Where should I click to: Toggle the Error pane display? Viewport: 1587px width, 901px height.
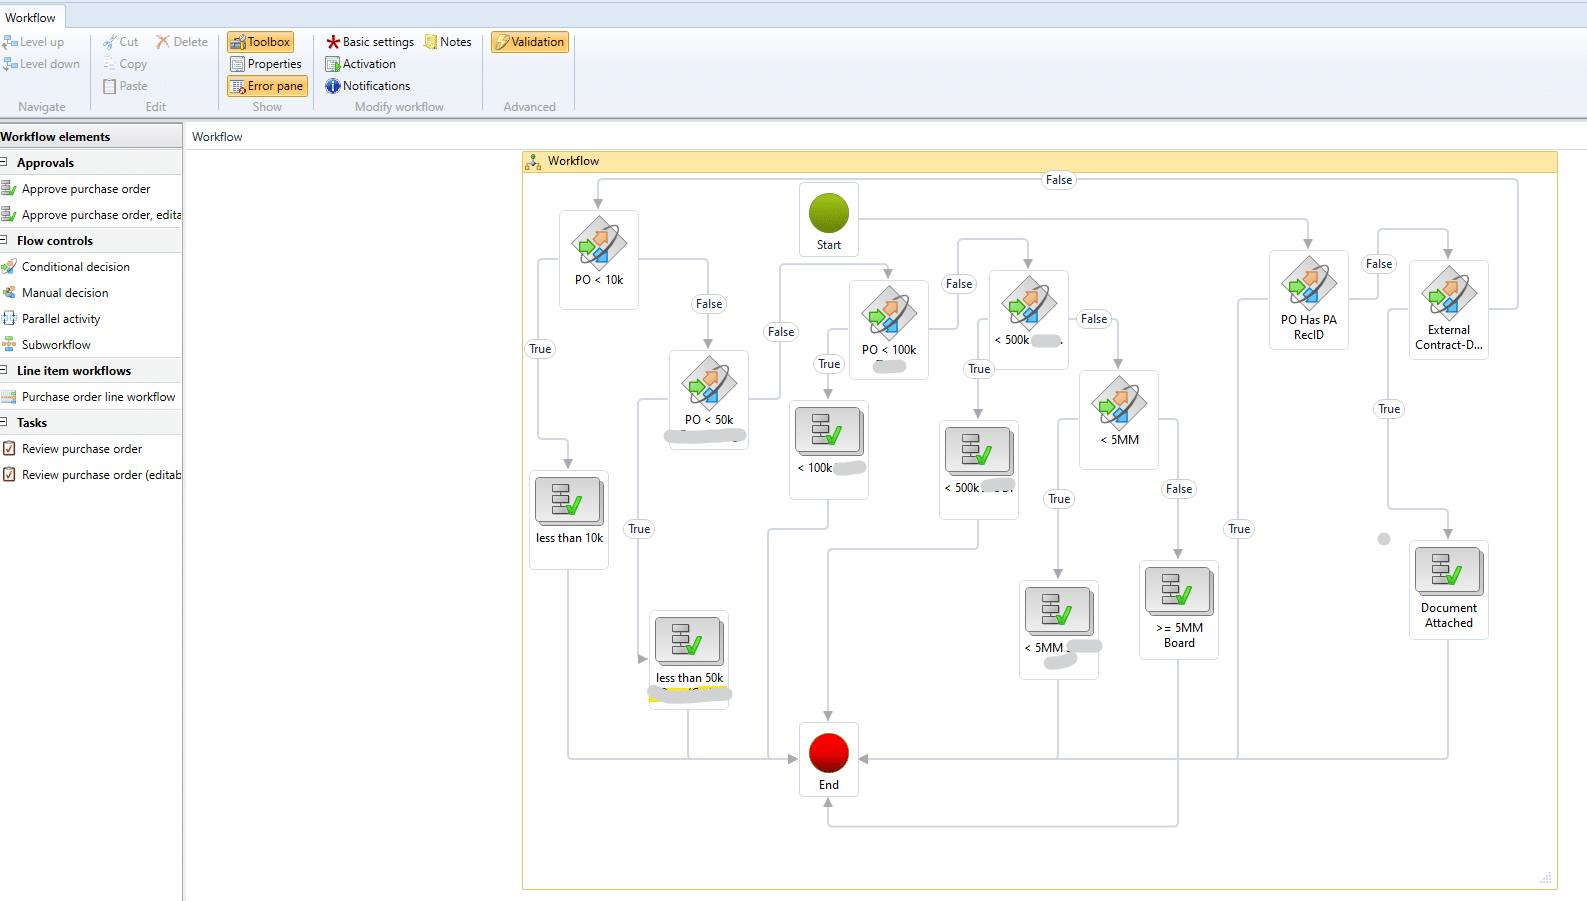click(x=266, y=86)
